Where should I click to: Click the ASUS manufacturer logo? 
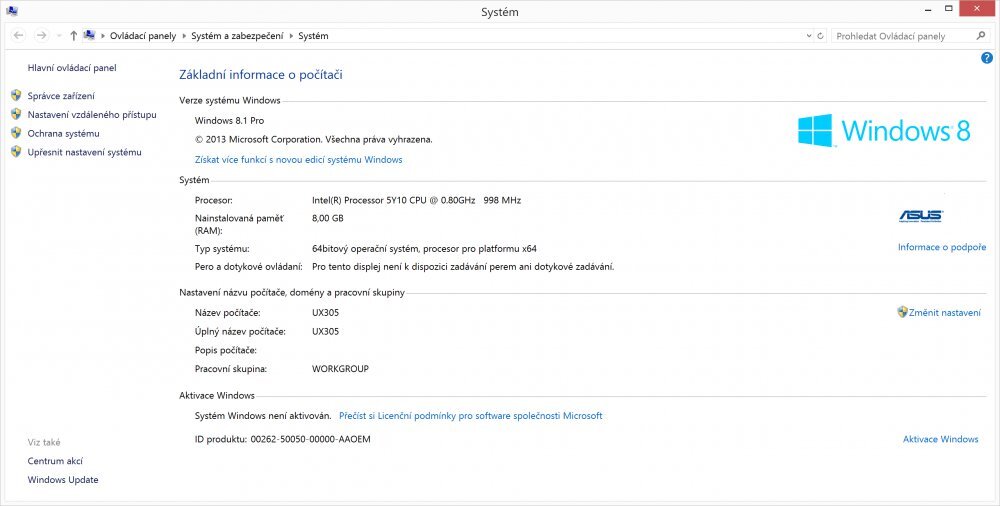[921, 216]
